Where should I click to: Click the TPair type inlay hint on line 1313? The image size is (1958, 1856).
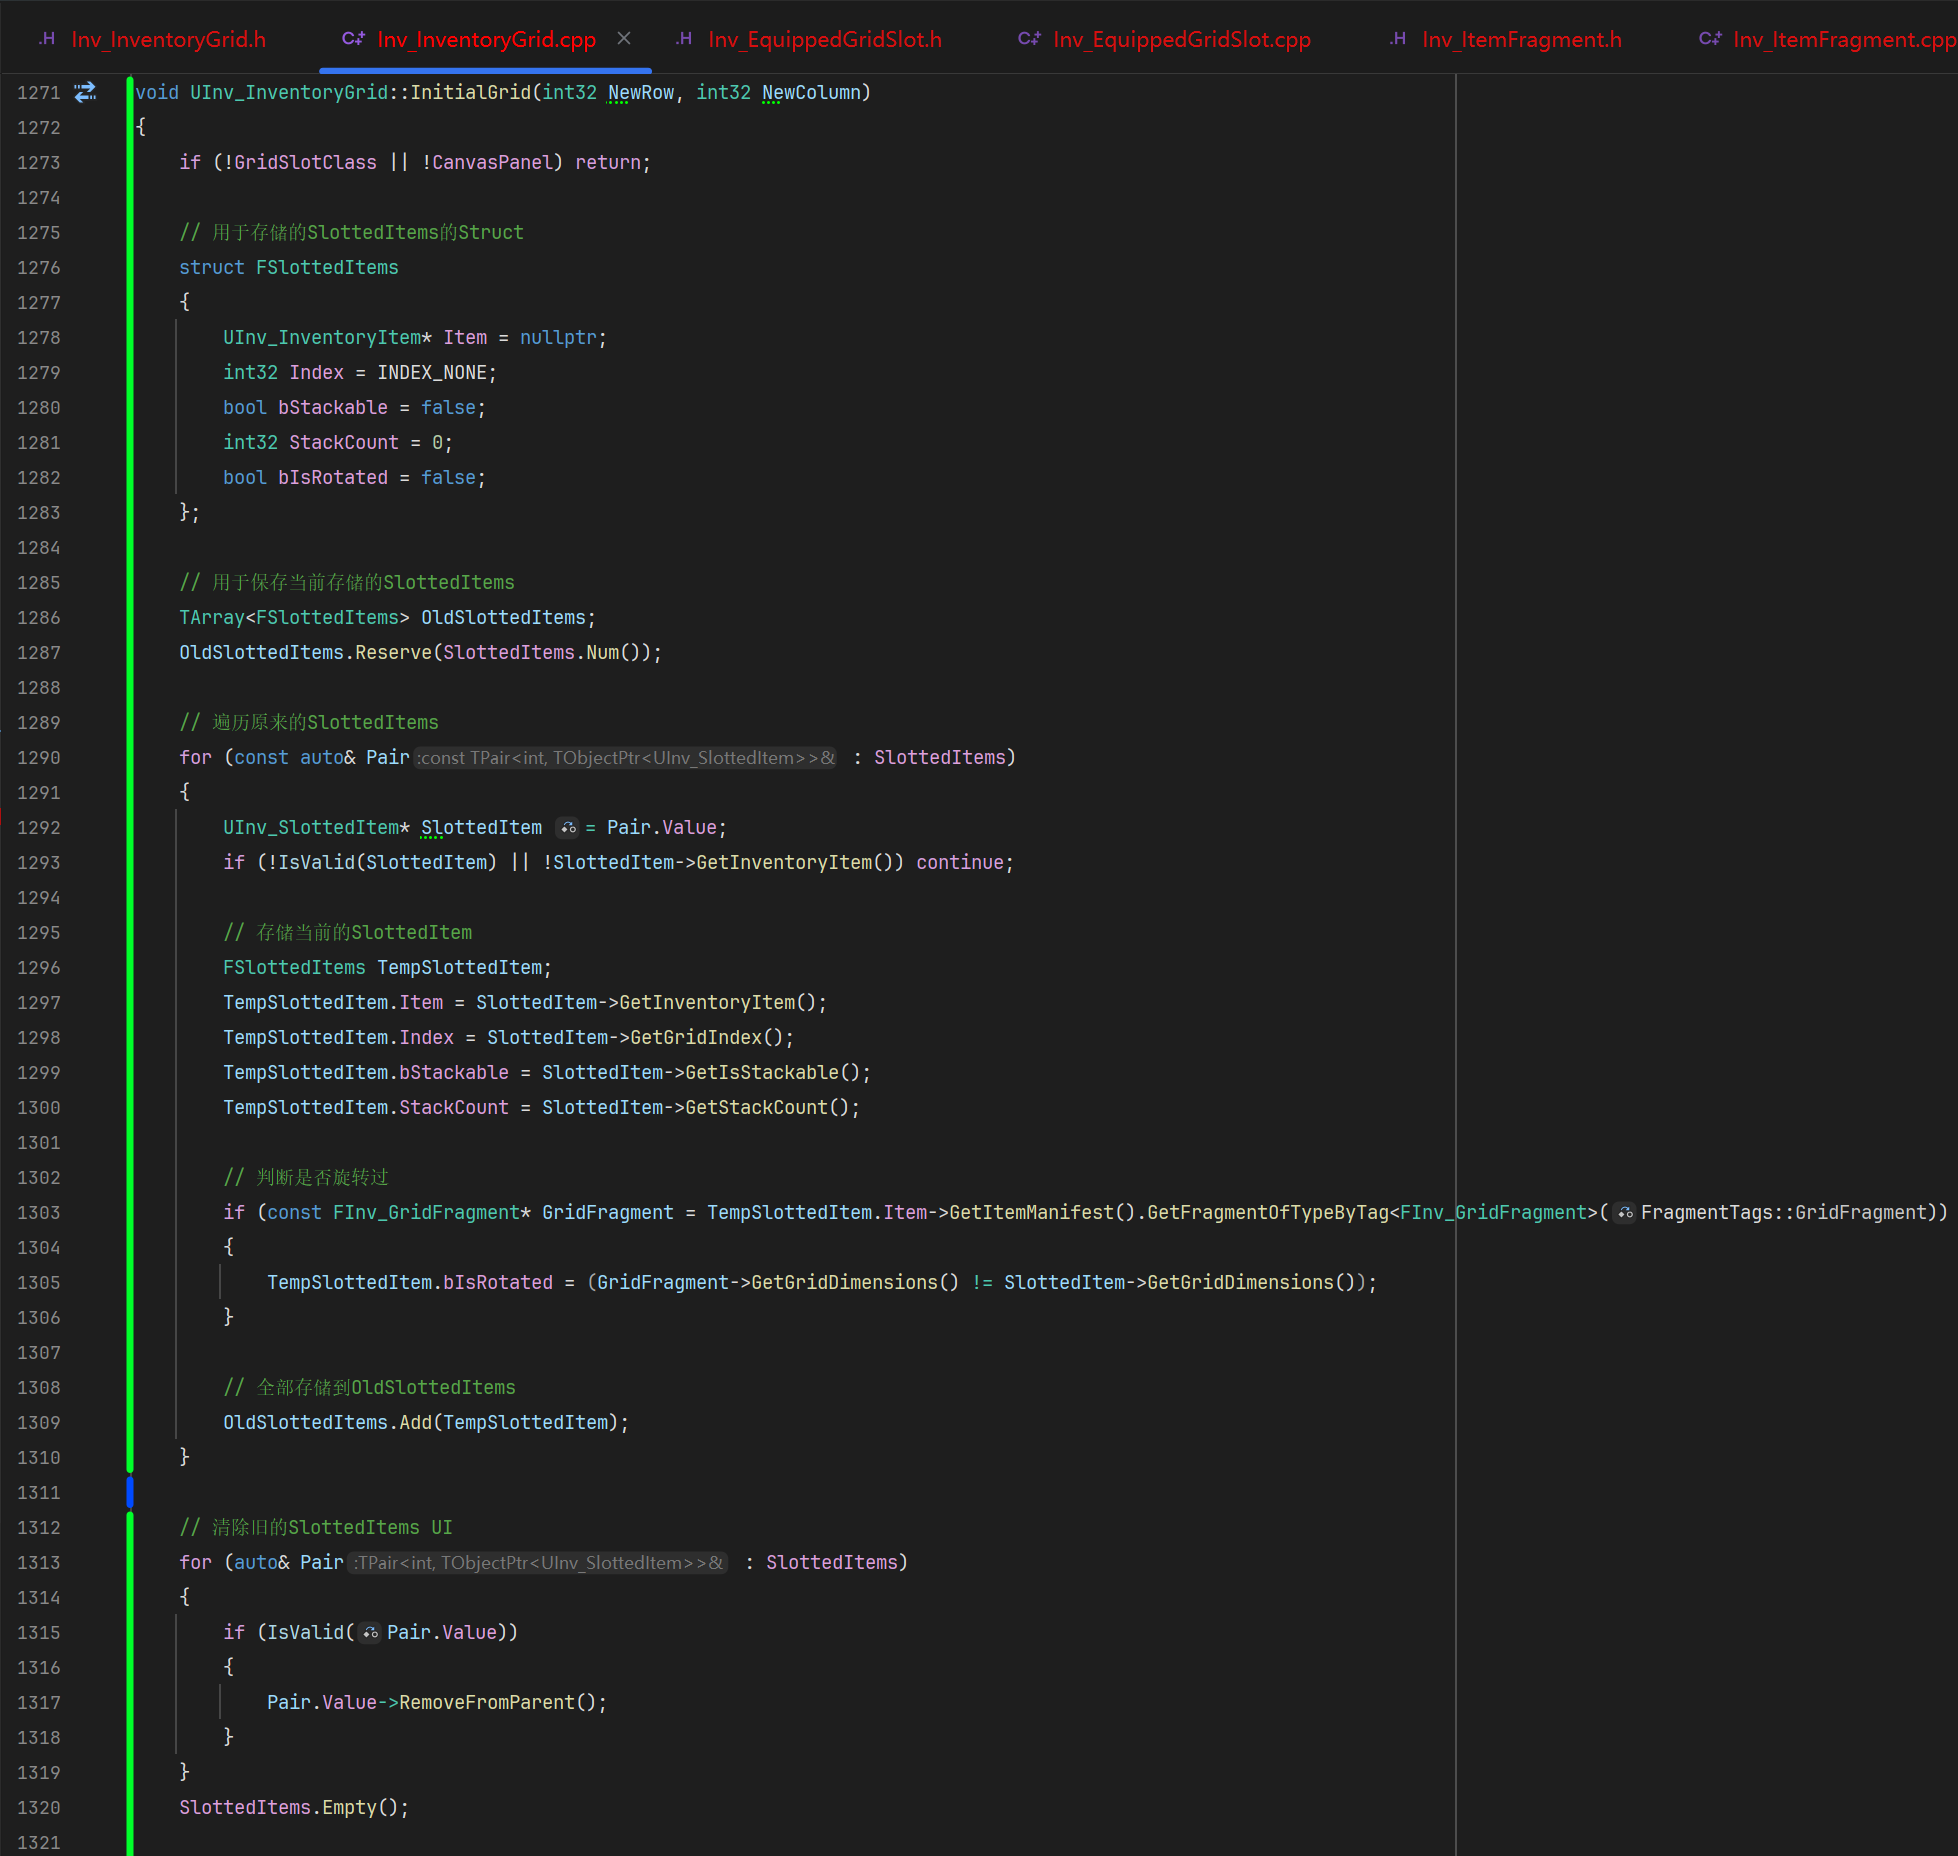pyautogui.click(x=538, y=1563)
